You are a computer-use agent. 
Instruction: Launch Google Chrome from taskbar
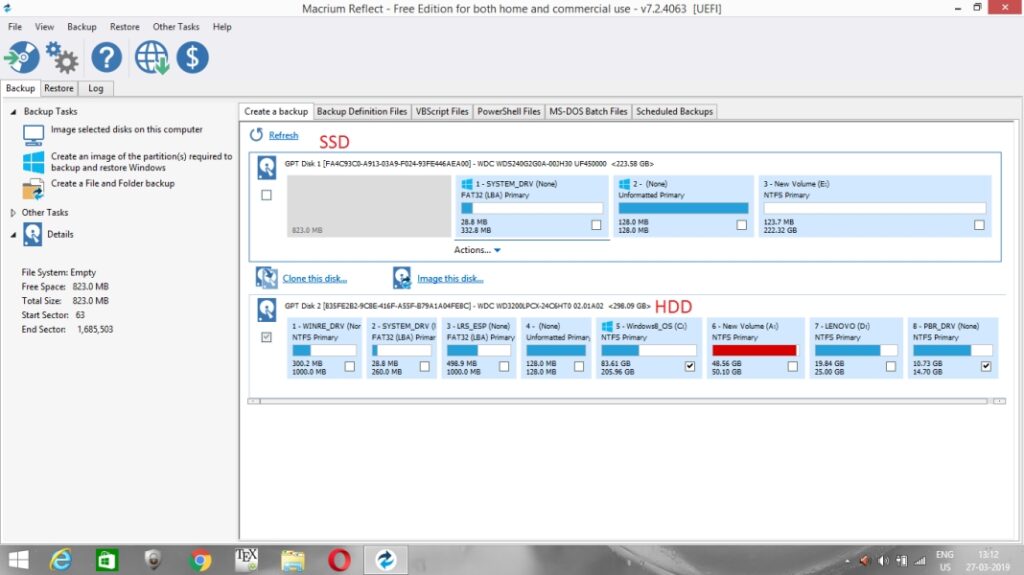coord(200,560)
